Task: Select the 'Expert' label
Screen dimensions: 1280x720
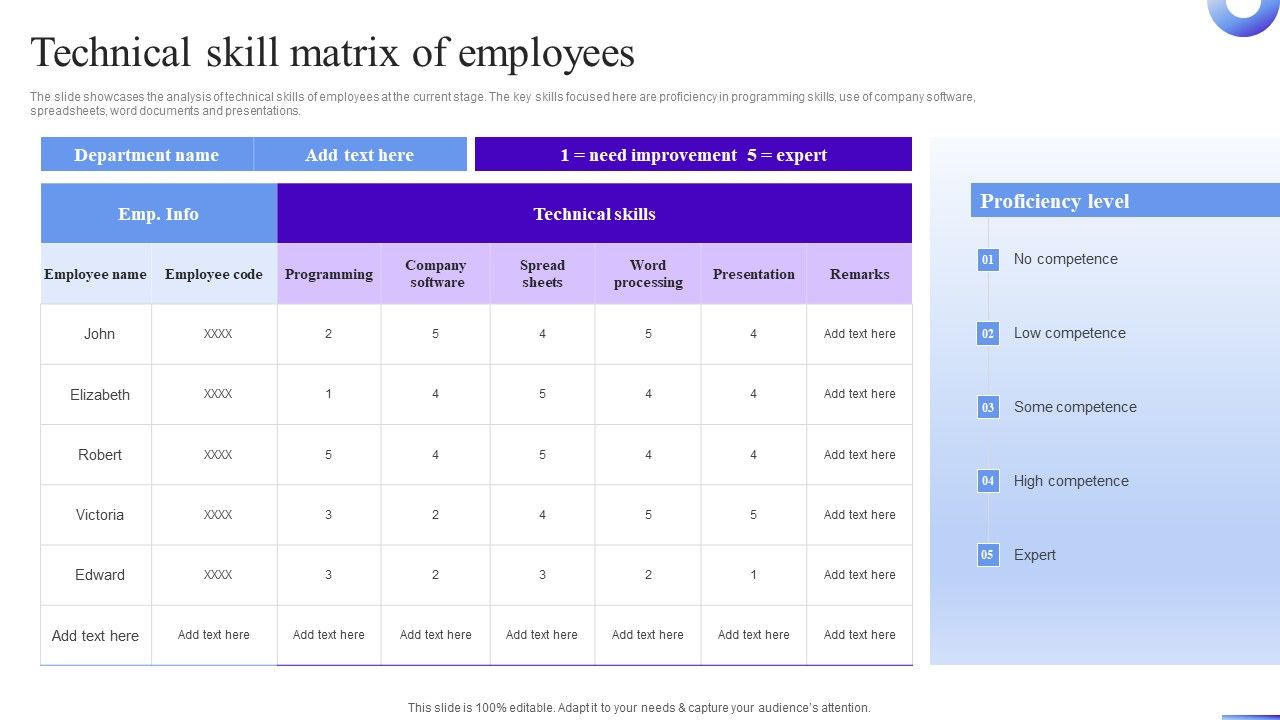Action: [x=1035, y=555]
